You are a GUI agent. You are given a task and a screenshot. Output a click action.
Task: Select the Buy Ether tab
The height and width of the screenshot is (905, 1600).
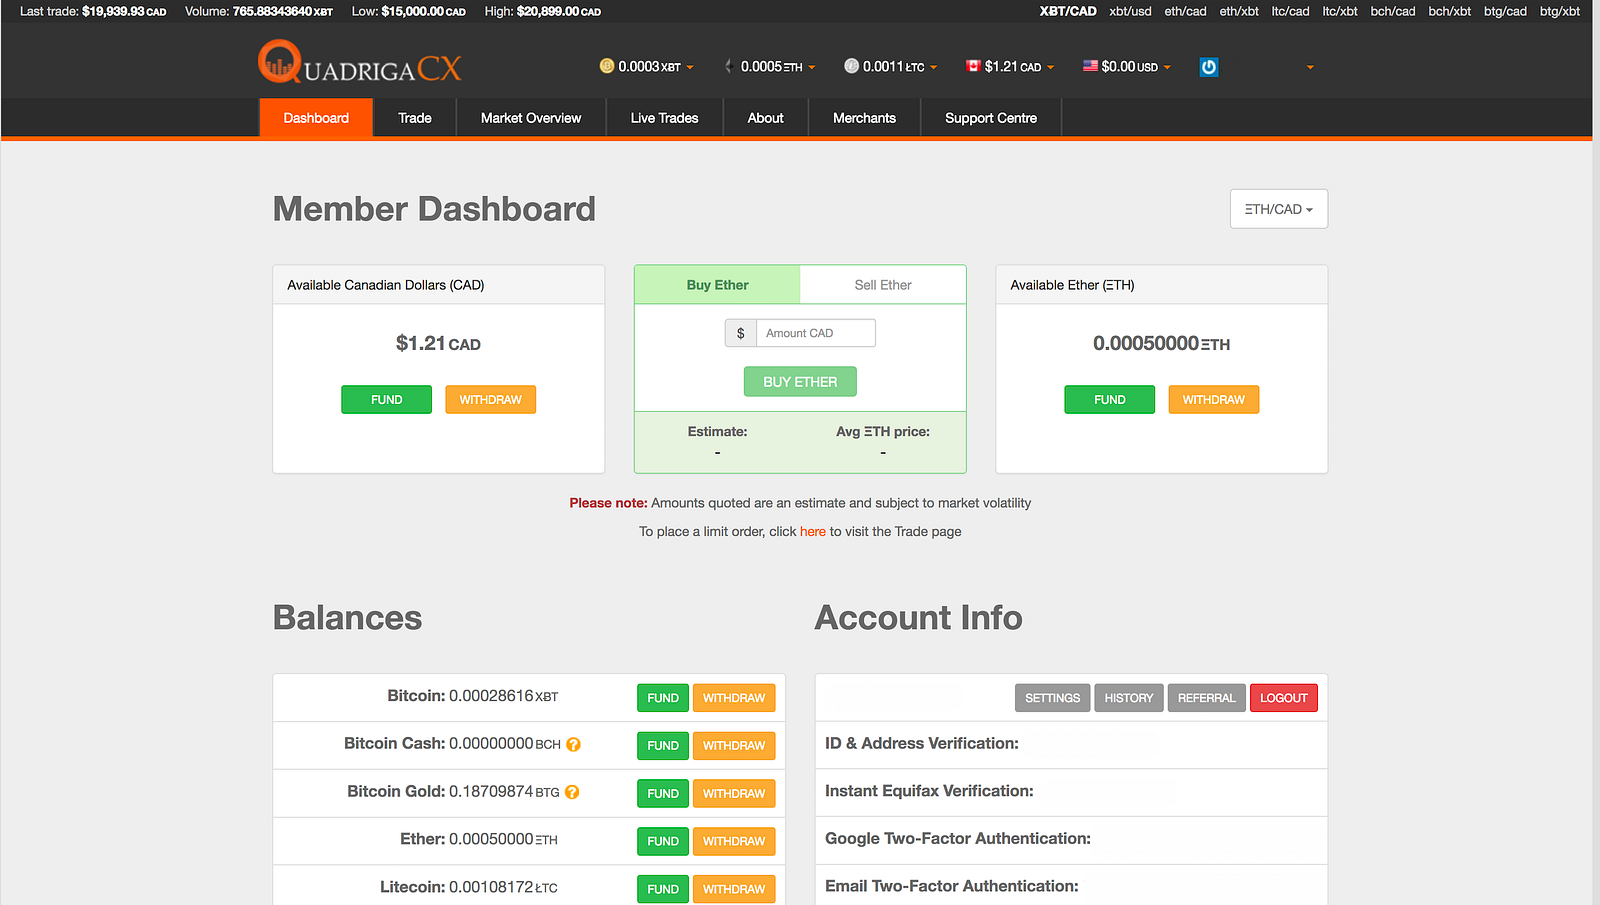[718, 285]
